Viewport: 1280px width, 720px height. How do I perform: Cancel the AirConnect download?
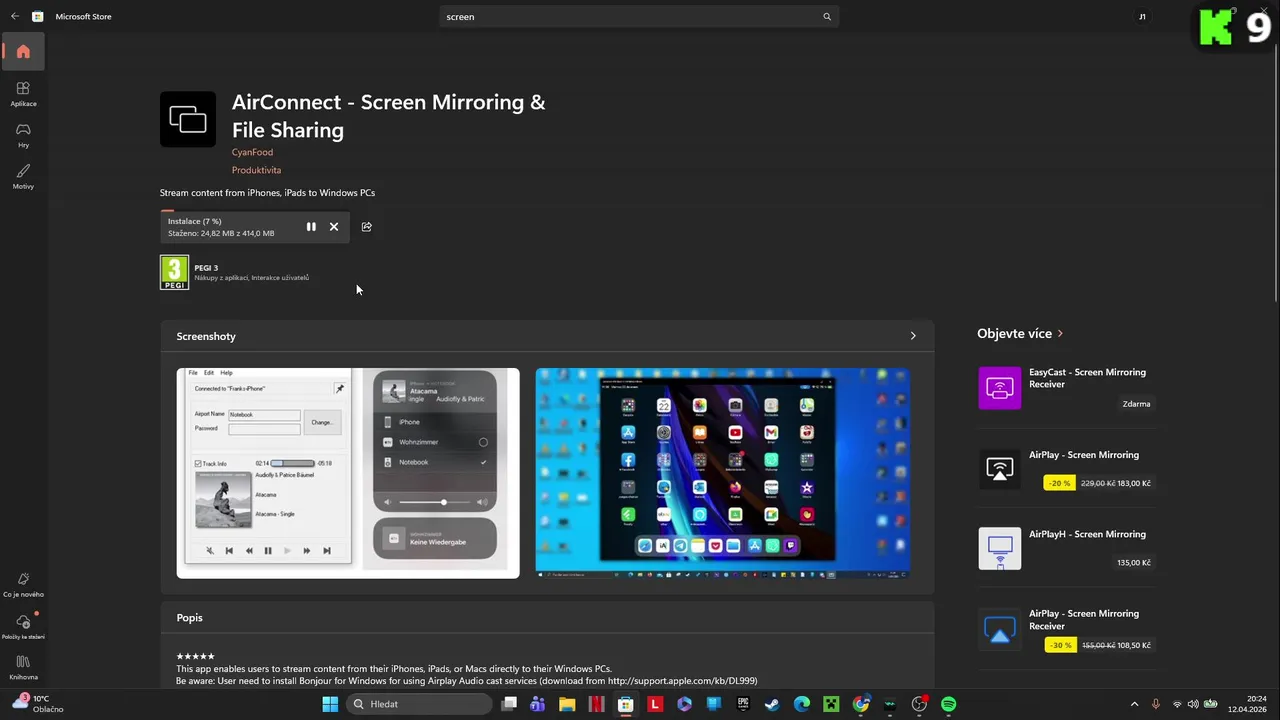point(334,227)
